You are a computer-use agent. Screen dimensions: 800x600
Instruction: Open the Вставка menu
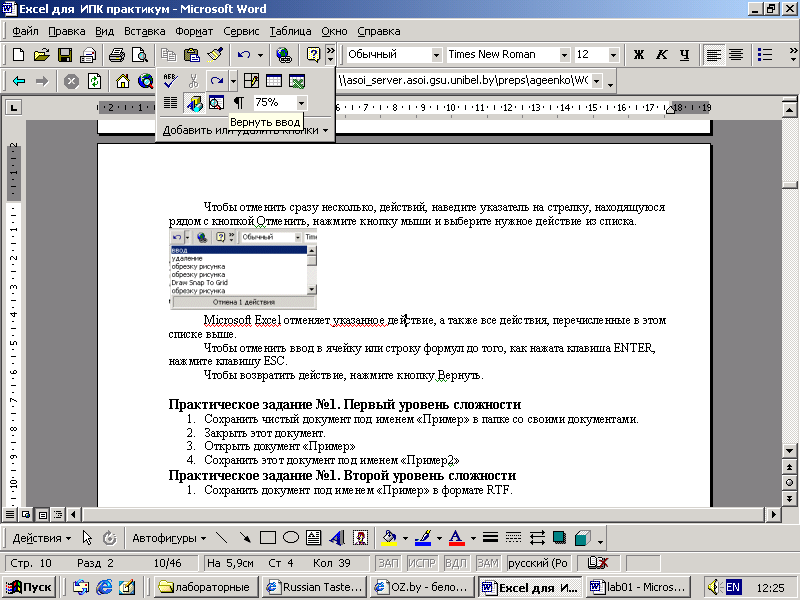144,31
